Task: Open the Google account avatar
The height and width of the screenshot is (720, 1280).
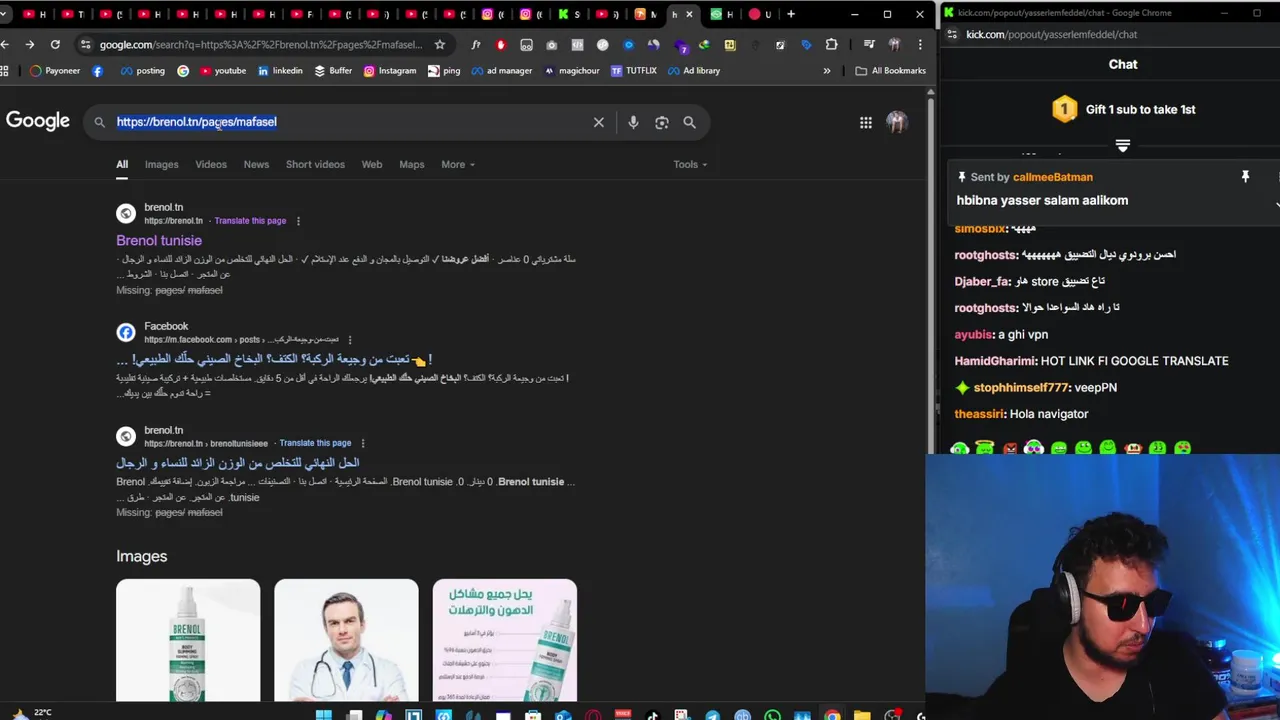Action: (896, 122)
